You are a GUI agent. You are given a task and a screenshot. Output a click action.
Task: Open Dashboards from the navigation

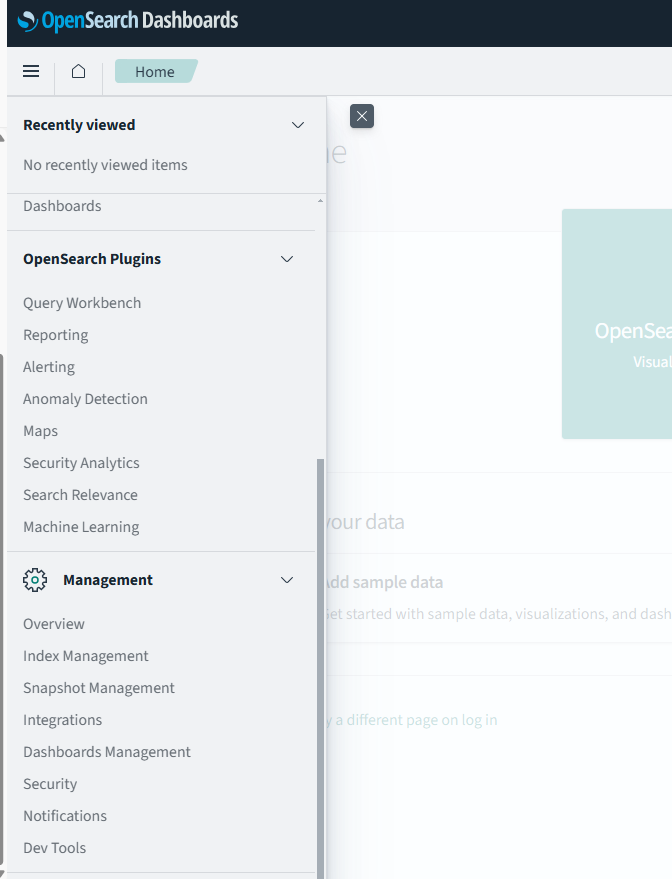pos(62,206)
